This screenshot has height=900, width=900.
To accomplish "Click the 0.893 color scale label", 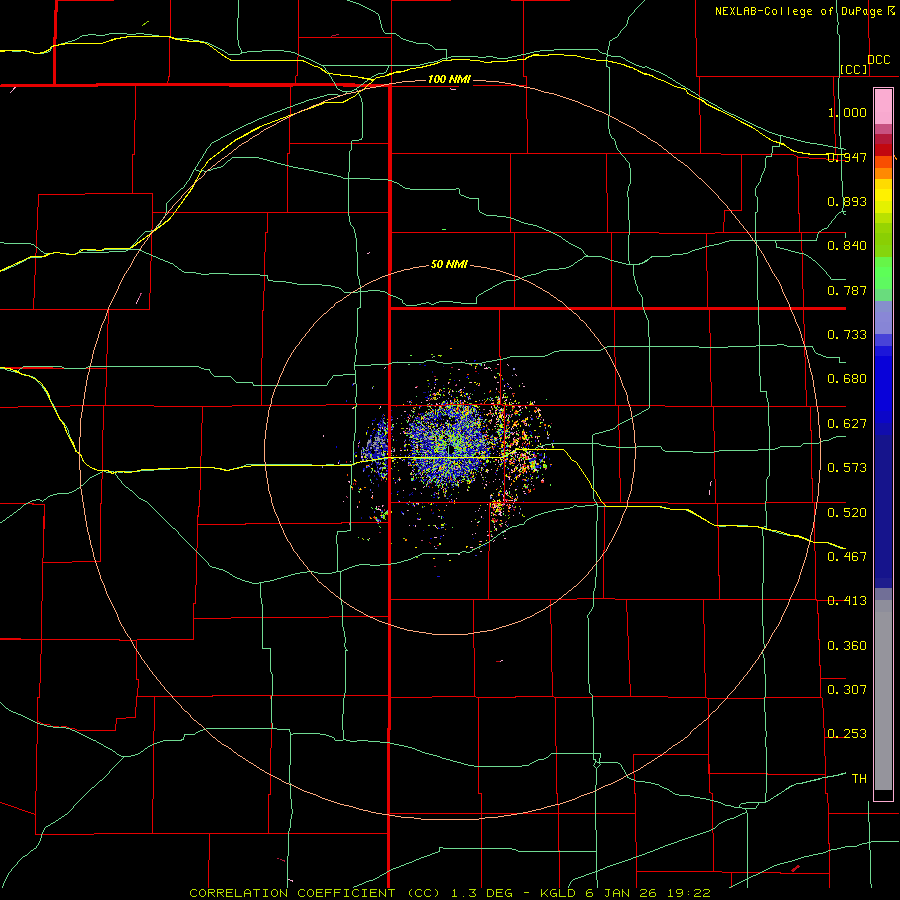I will click(x=847, y=201).
